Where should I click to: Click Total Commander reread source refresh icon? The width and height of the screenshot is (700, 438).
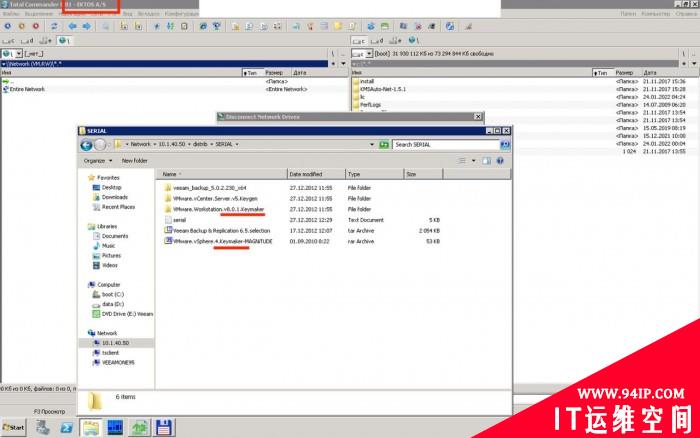[54, 26]
